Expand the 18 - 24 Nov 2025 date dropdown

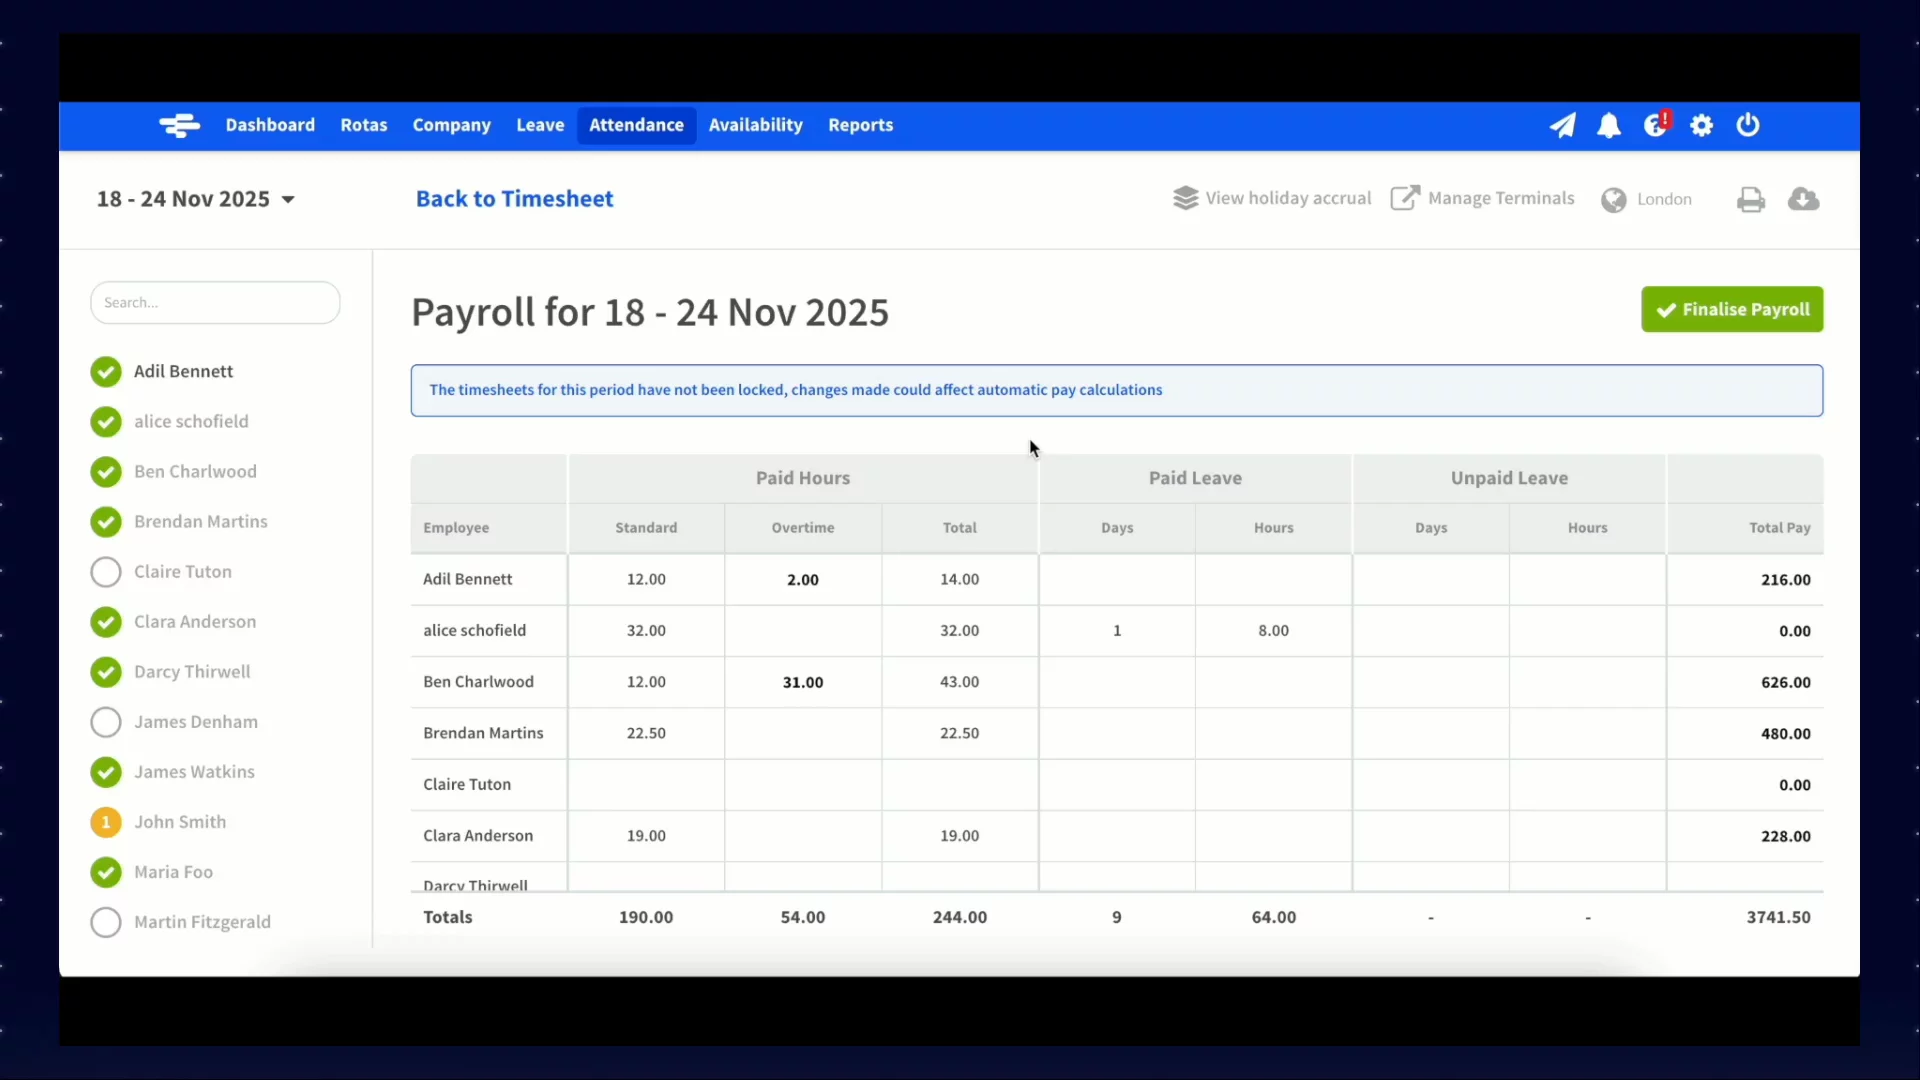coord(195,199)
